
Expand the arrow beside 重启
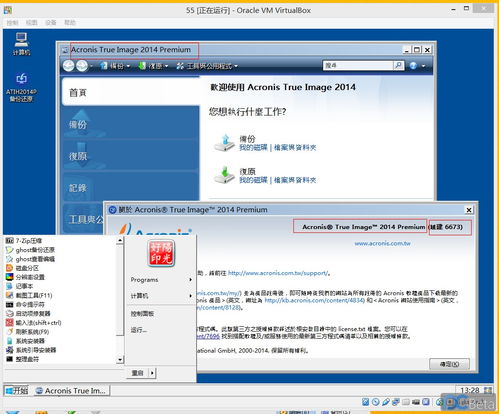[152, 373]
